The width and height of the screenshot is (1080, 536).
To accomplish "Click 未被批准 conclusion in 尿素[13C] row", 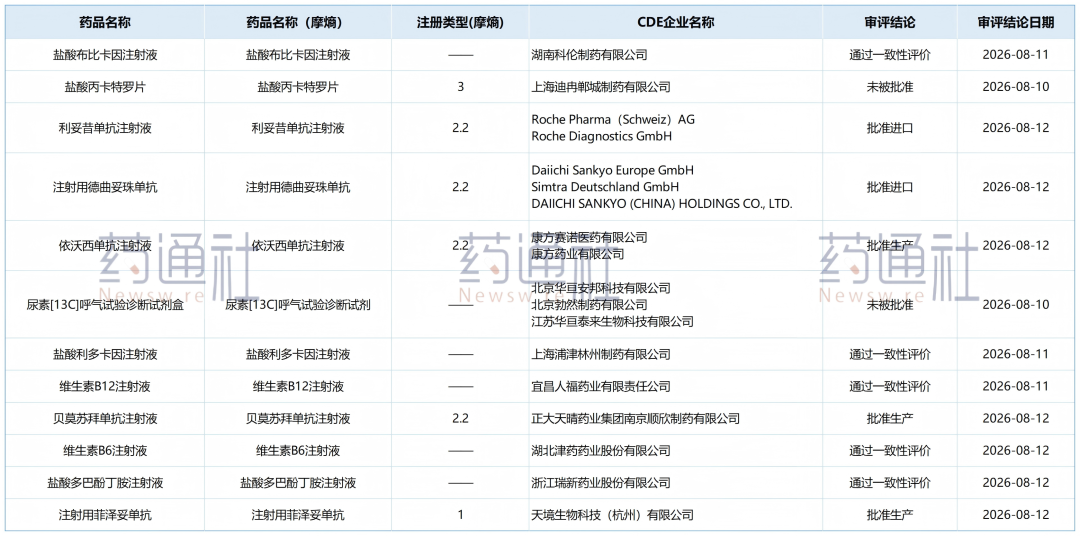I will coord(890,305).
